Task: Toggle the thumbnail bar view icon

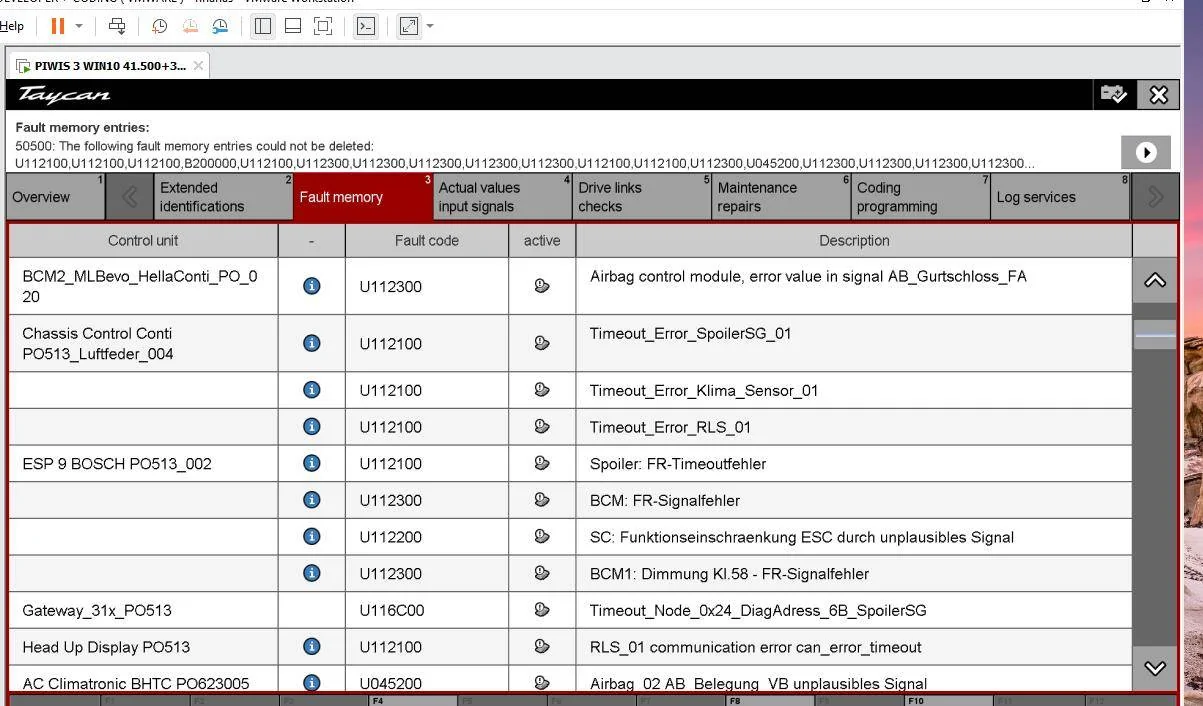Action: click(x=293, y=26)
